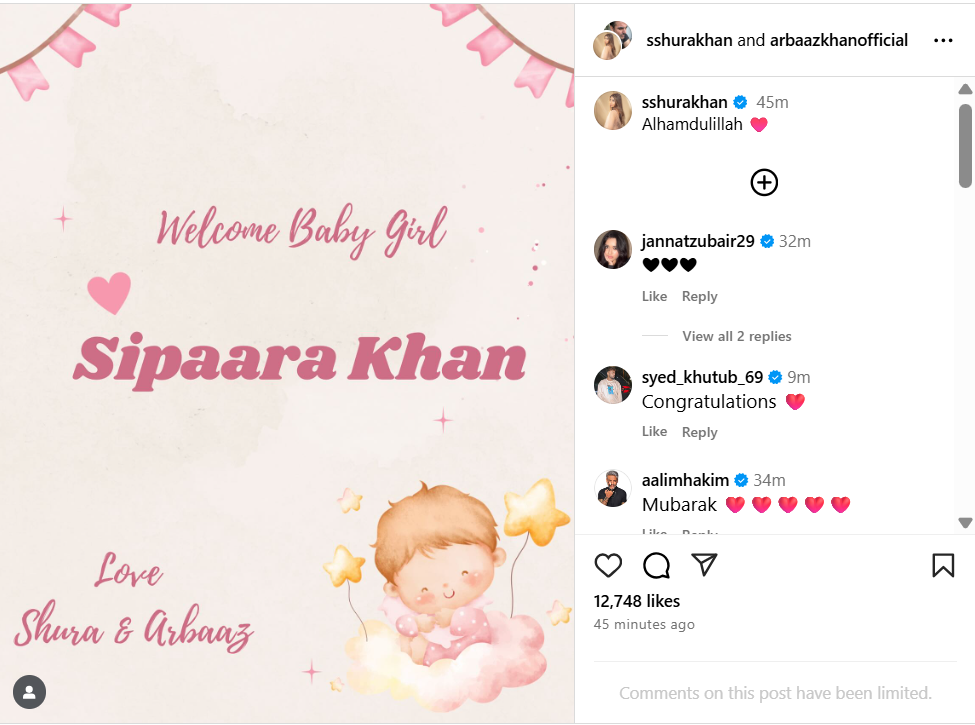Click the comments scrollbar thumb
This screenshot has height=725, width=975.
coord(965,145)
